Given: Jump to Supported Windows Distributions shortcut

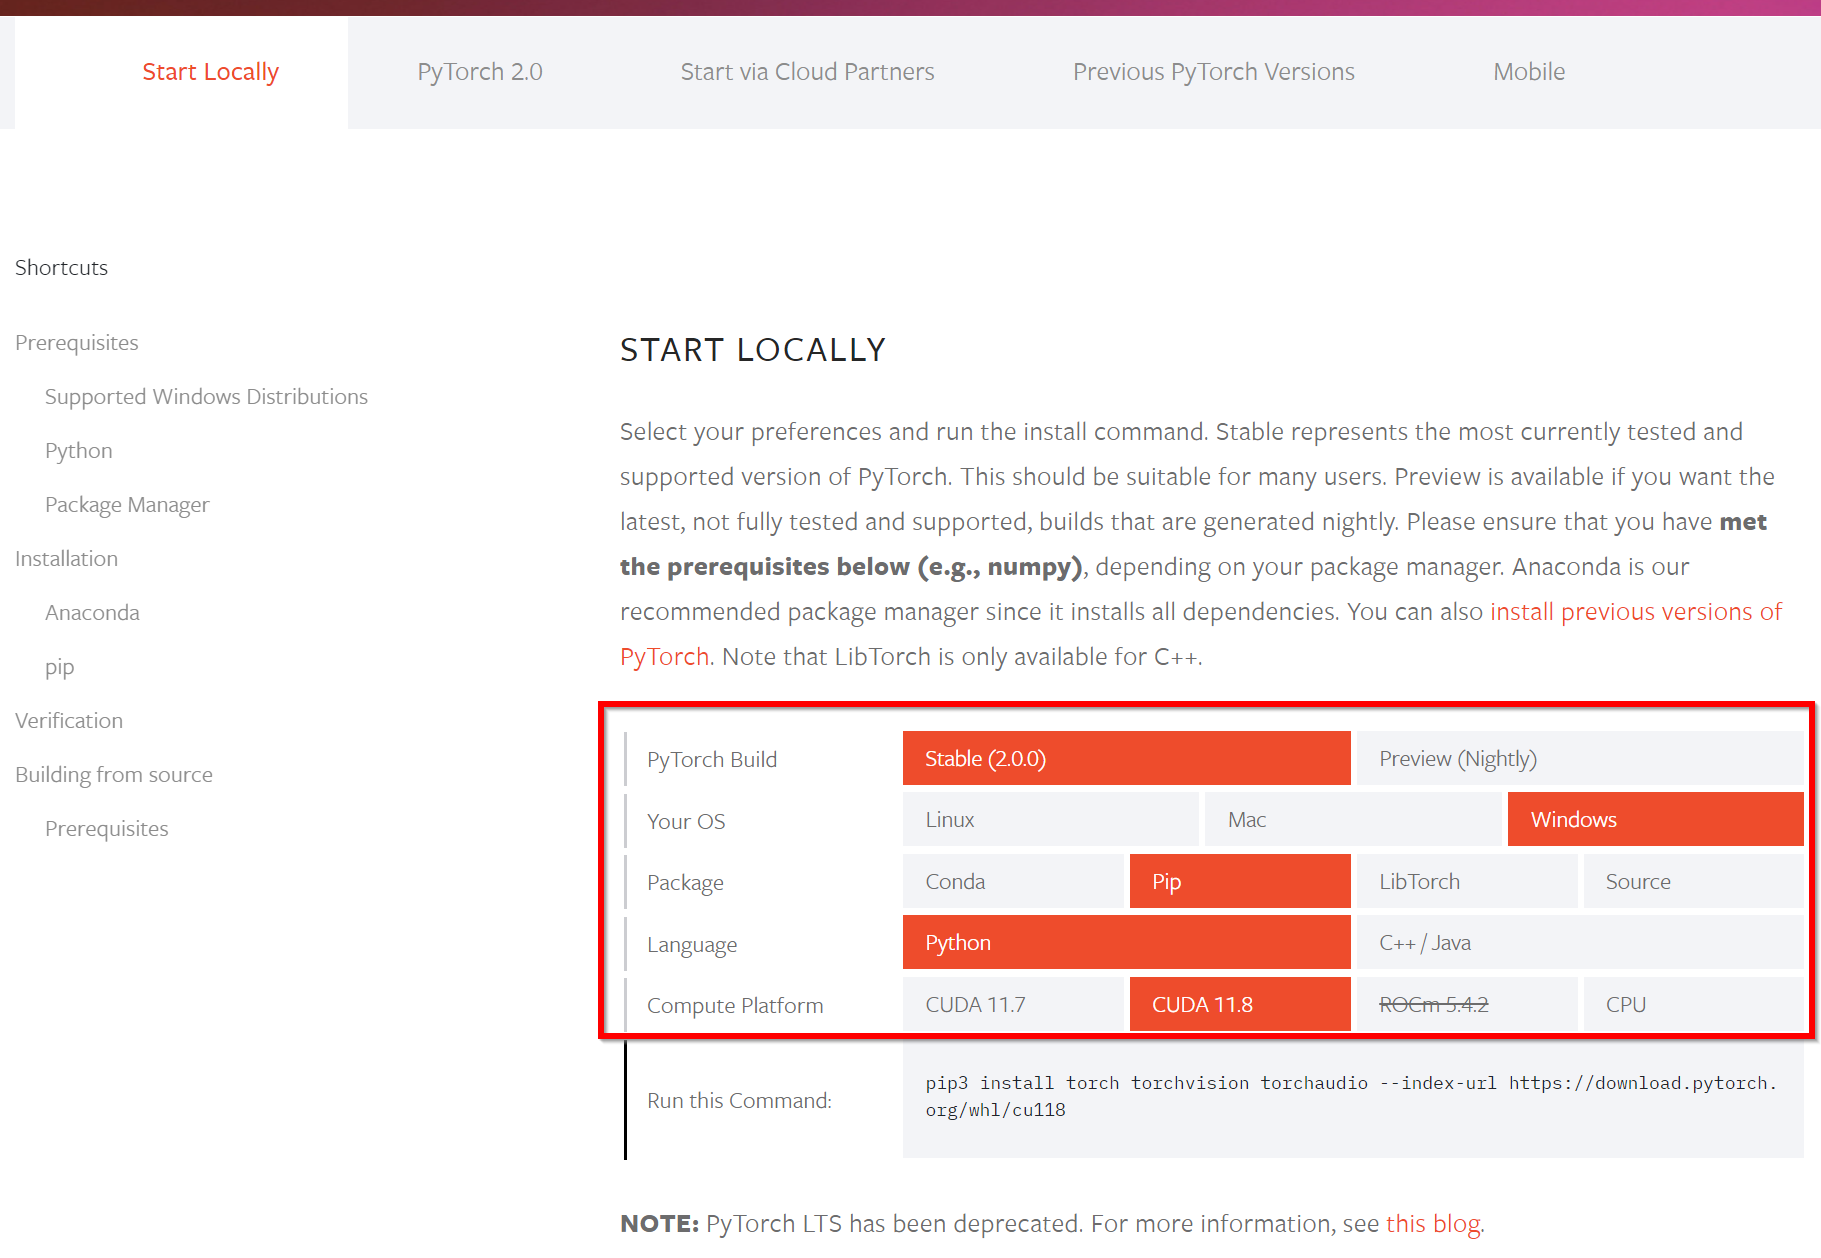Looking at the screenshot, I should pos(206,396).
